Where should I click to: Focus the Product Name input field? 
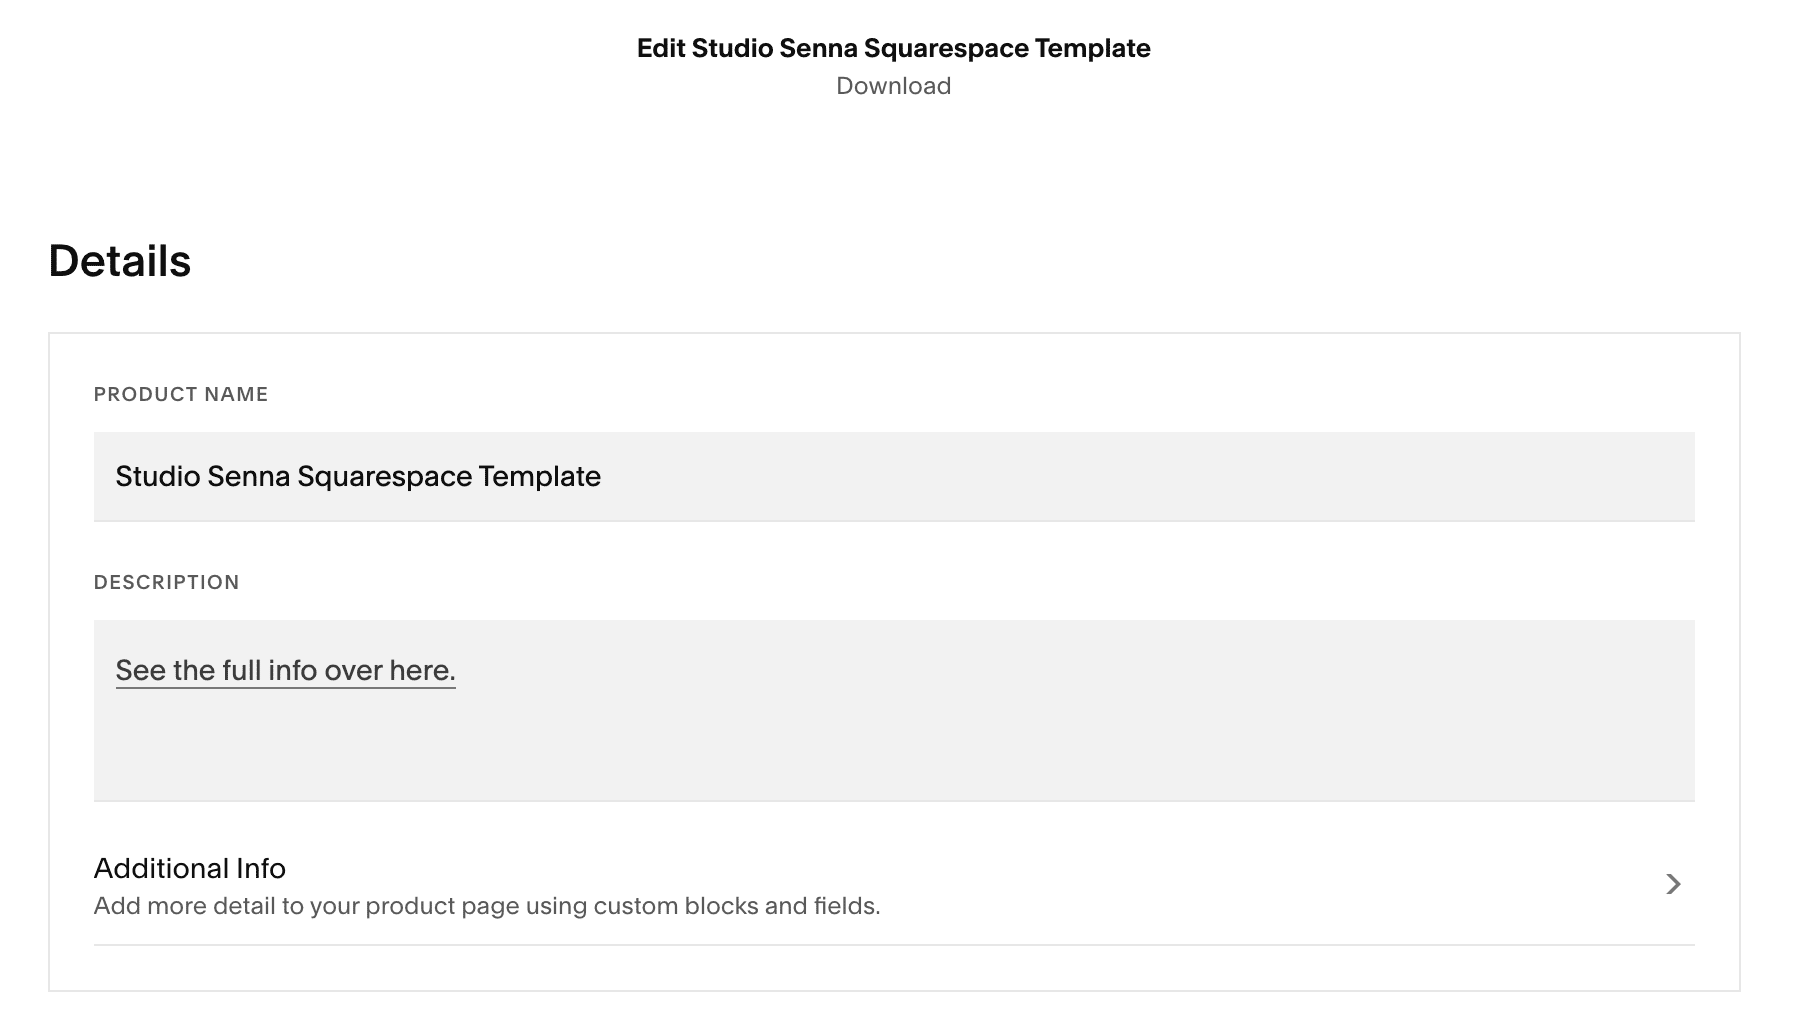pos(893,477)
